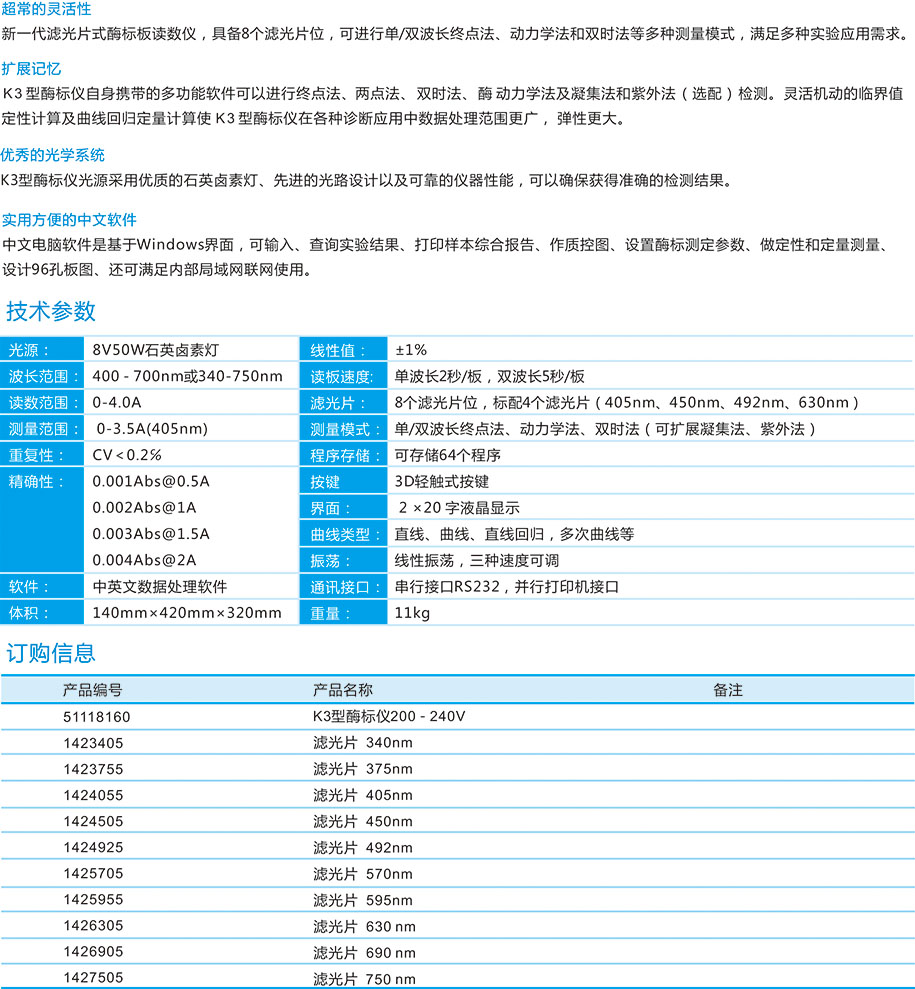Click 滤光片 450nm product name
The image size is (915, 989).
click(363, 821)
